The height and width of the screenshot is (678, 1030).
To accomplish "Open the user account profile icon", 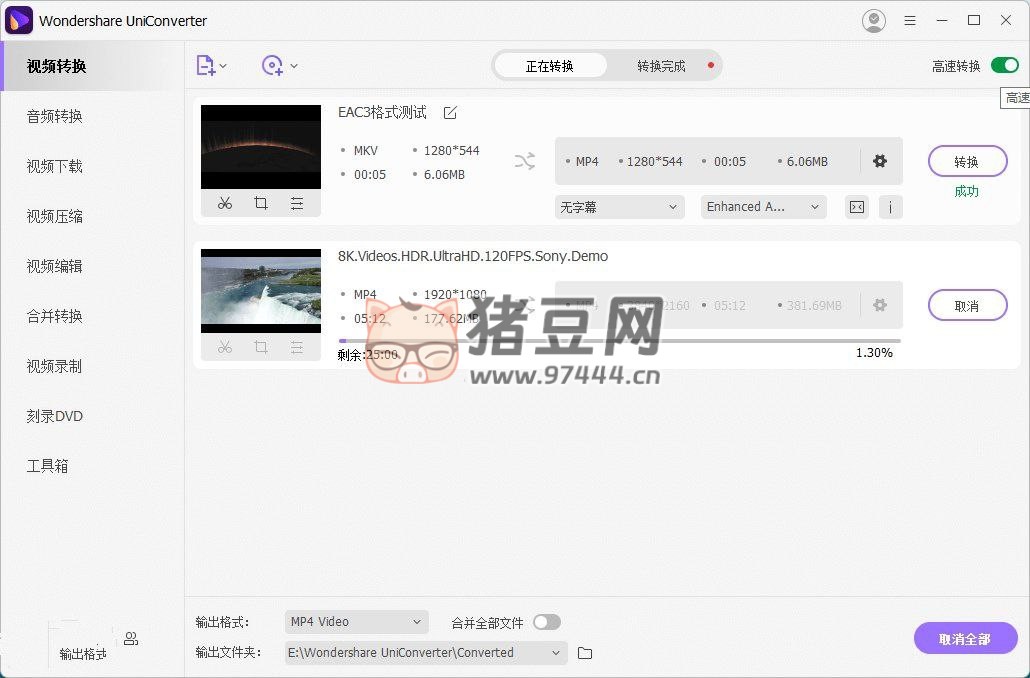I will pyautogui.click(x=873, y=21).
